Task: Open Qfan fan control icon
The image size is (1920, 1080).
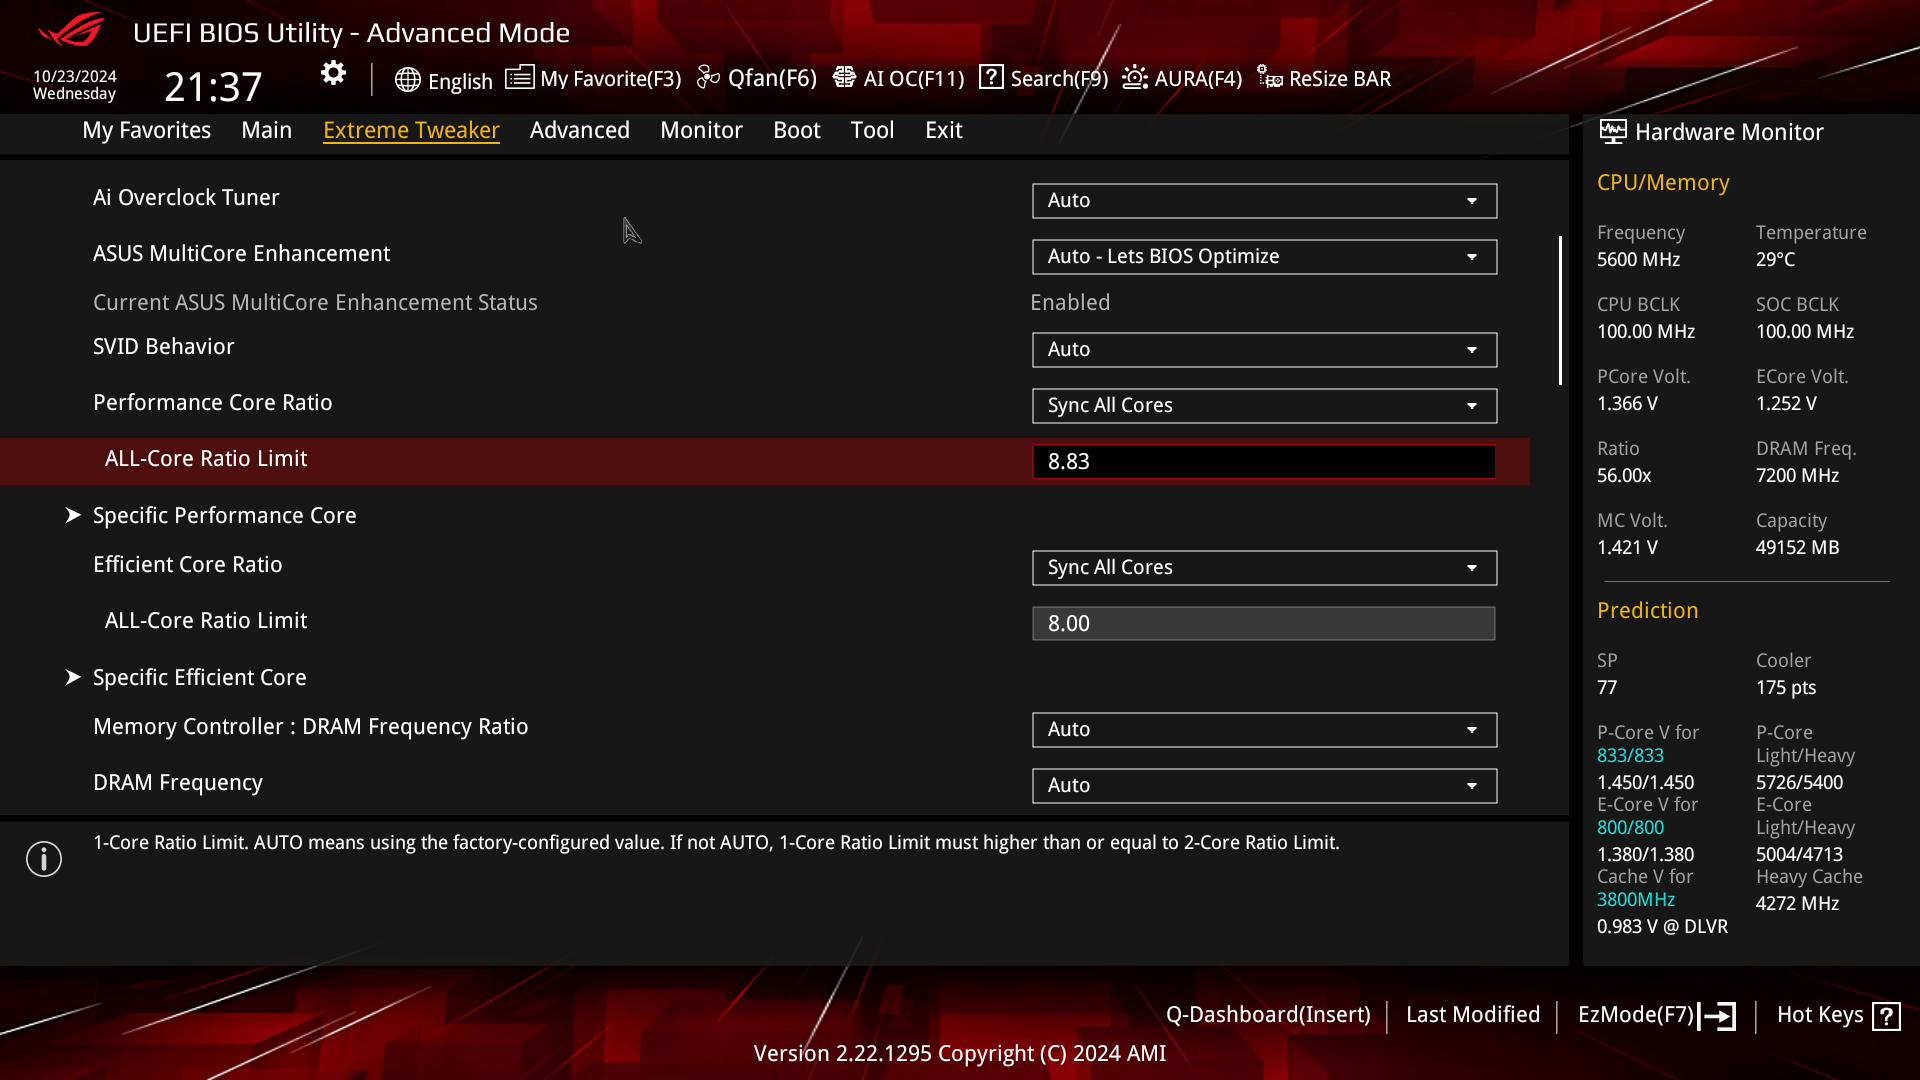Action: pyautogui.click(x=708, y=78)
